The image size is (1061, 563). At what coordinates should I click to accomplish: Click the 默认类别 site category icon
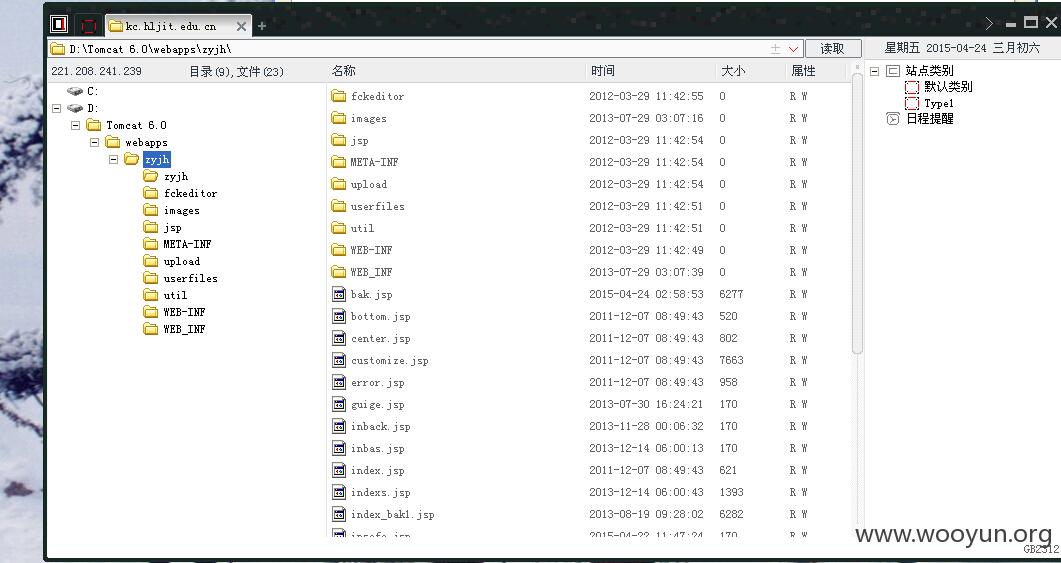911,87
